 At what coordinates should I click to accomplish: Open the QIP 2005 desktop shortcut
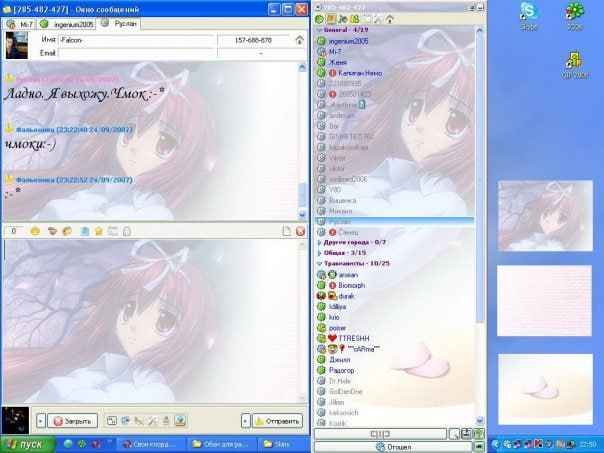point(574,61)
